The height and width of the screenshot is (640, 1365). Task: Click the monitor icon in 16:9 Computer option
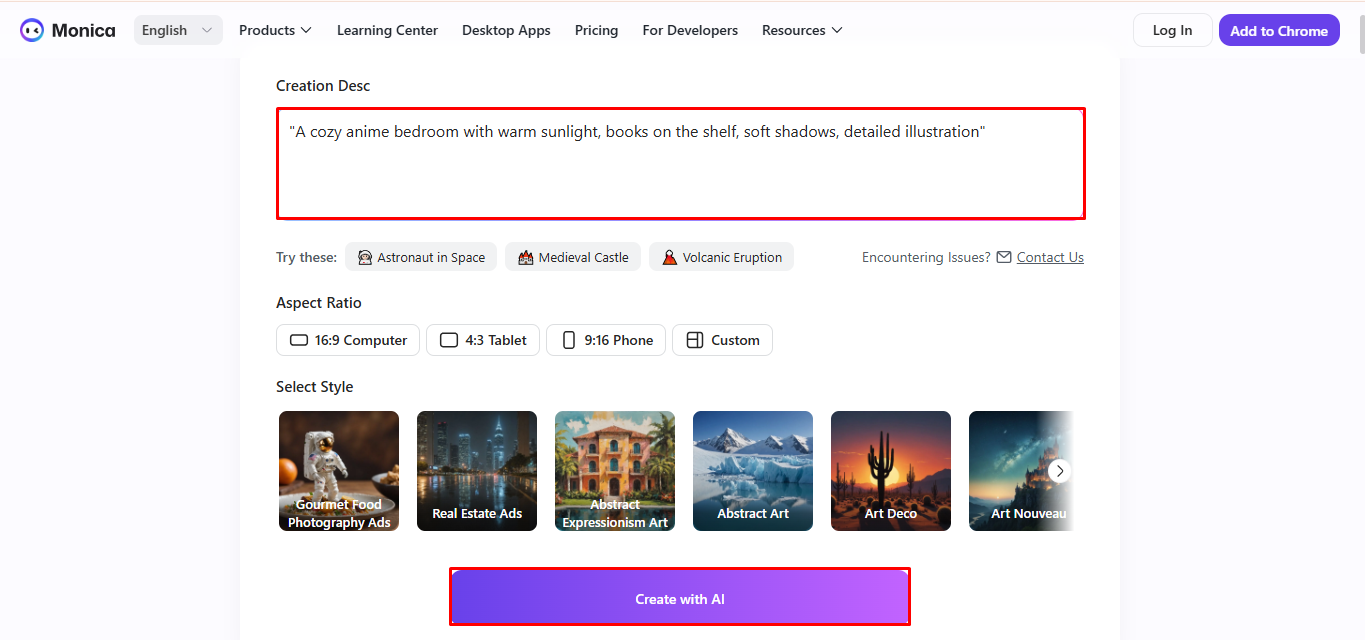coord(298,340)
